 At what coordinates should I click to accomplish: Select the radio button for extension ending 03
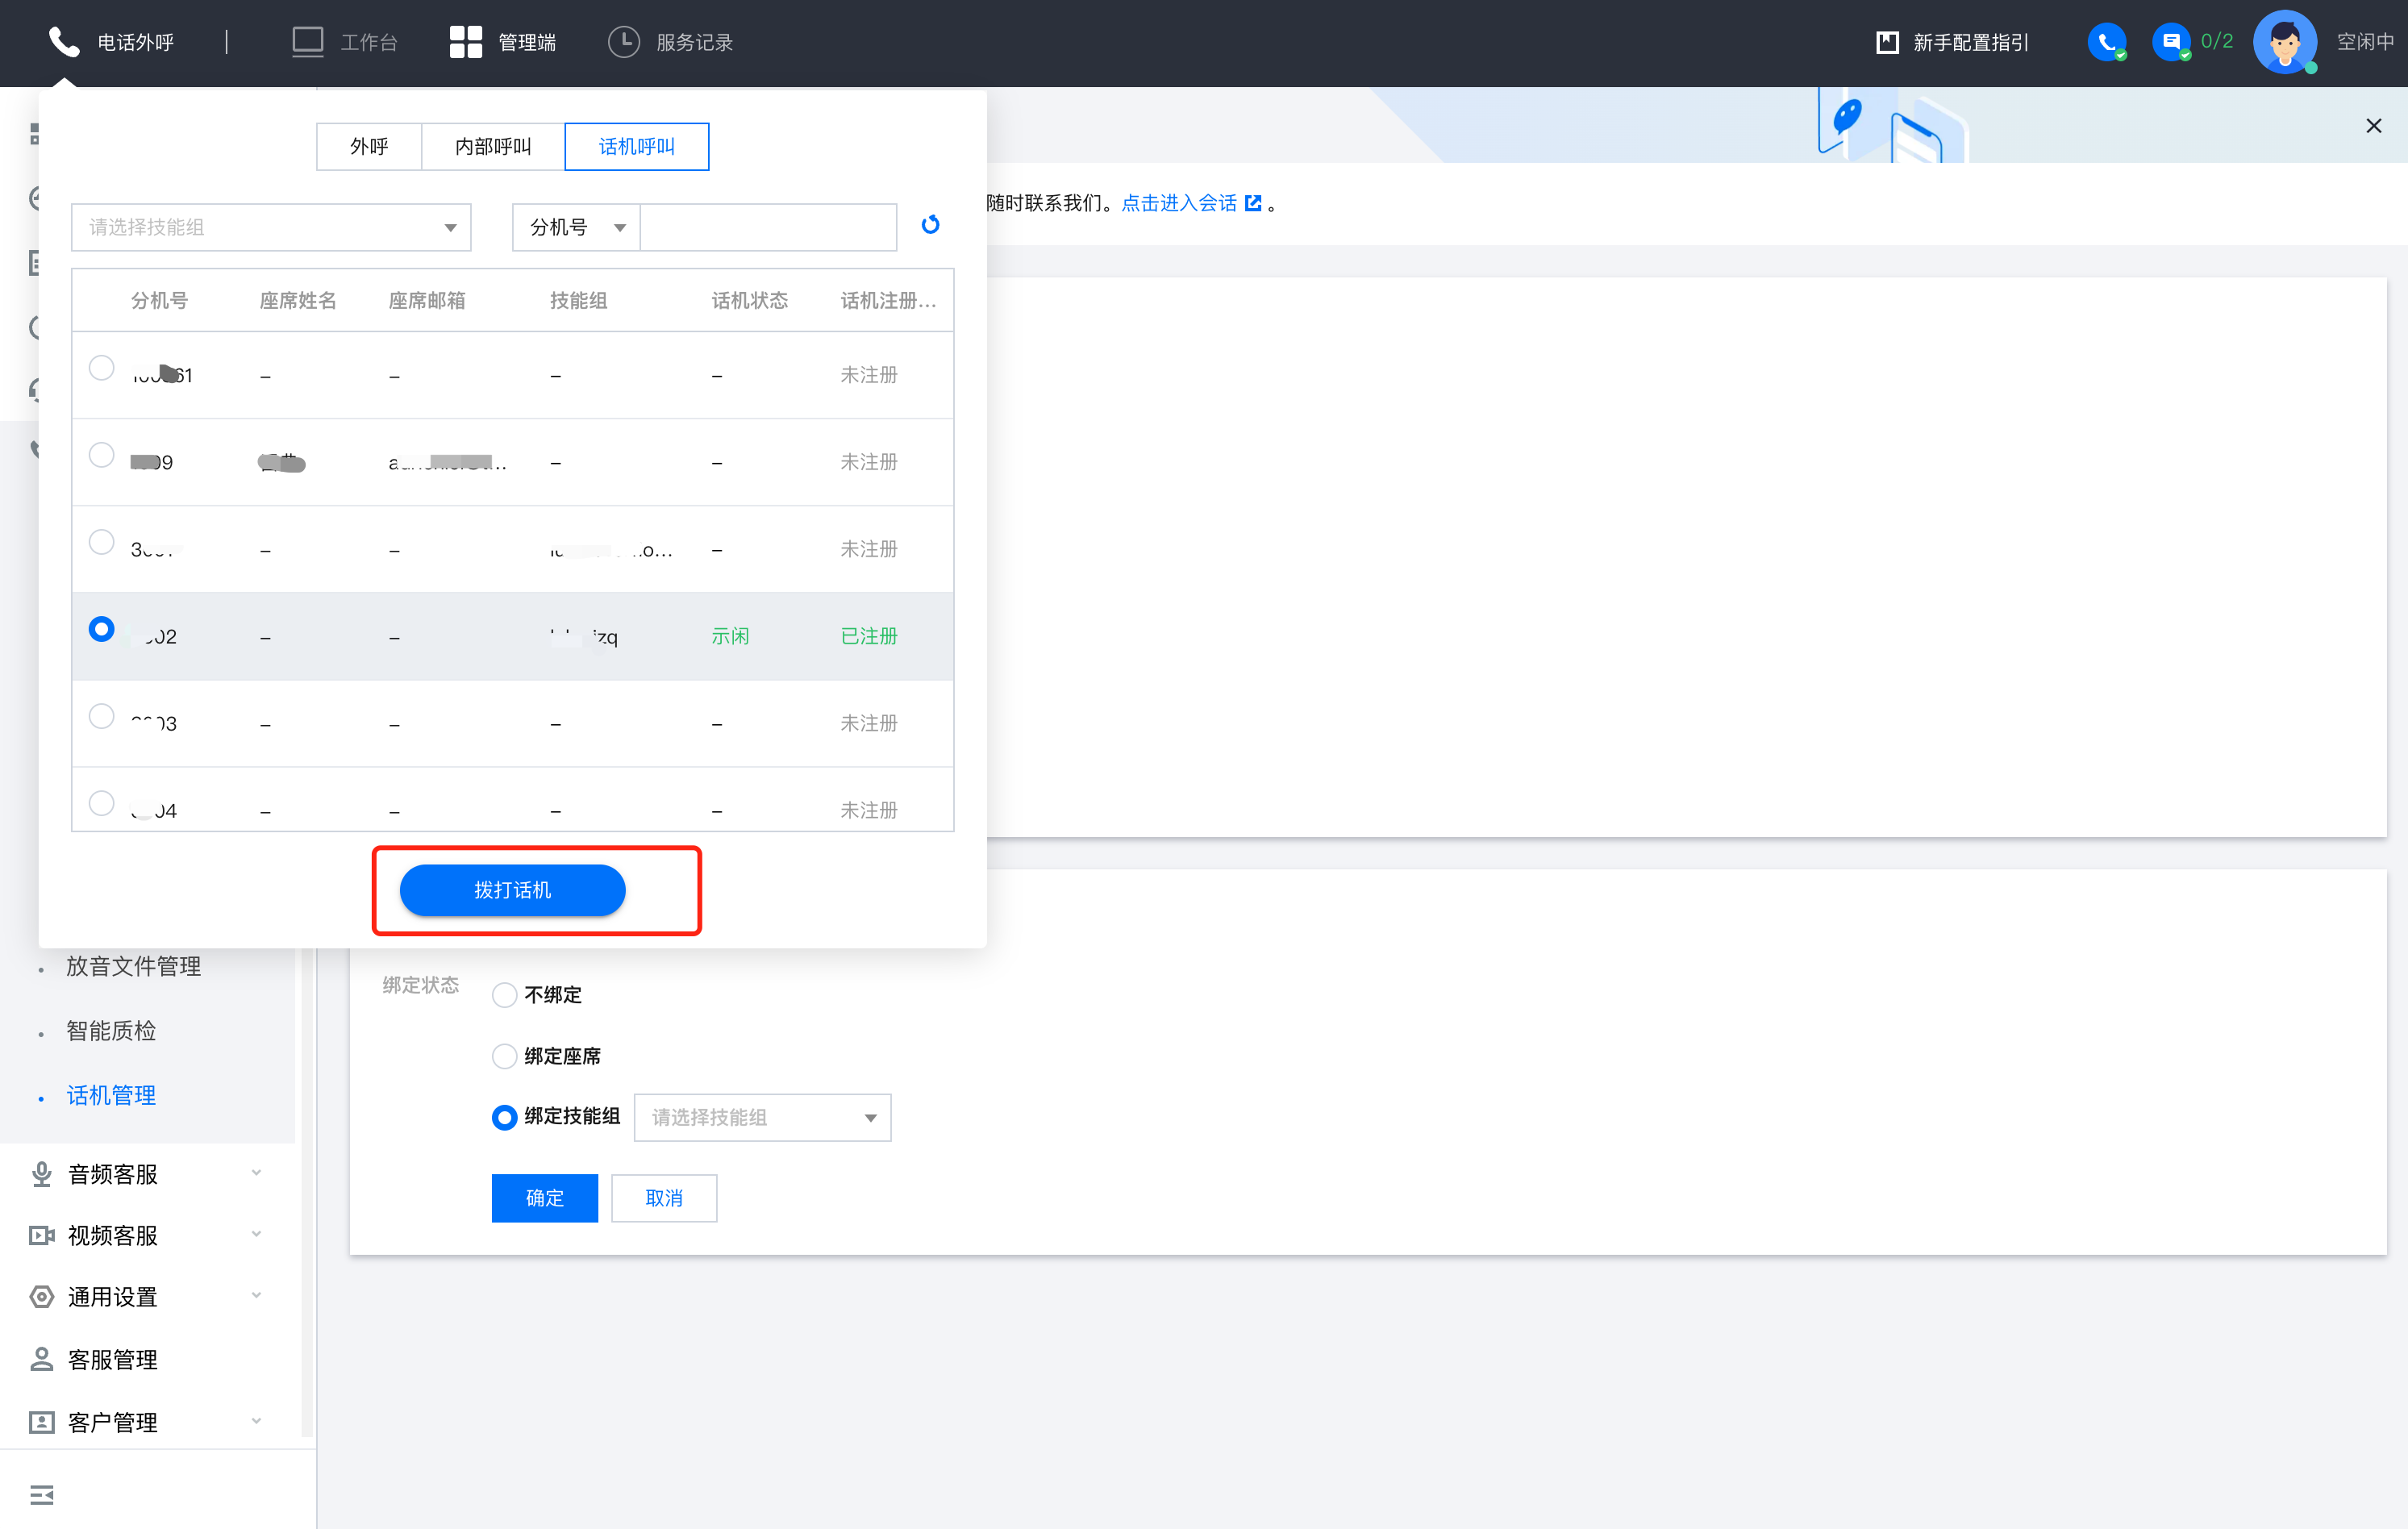101,716
